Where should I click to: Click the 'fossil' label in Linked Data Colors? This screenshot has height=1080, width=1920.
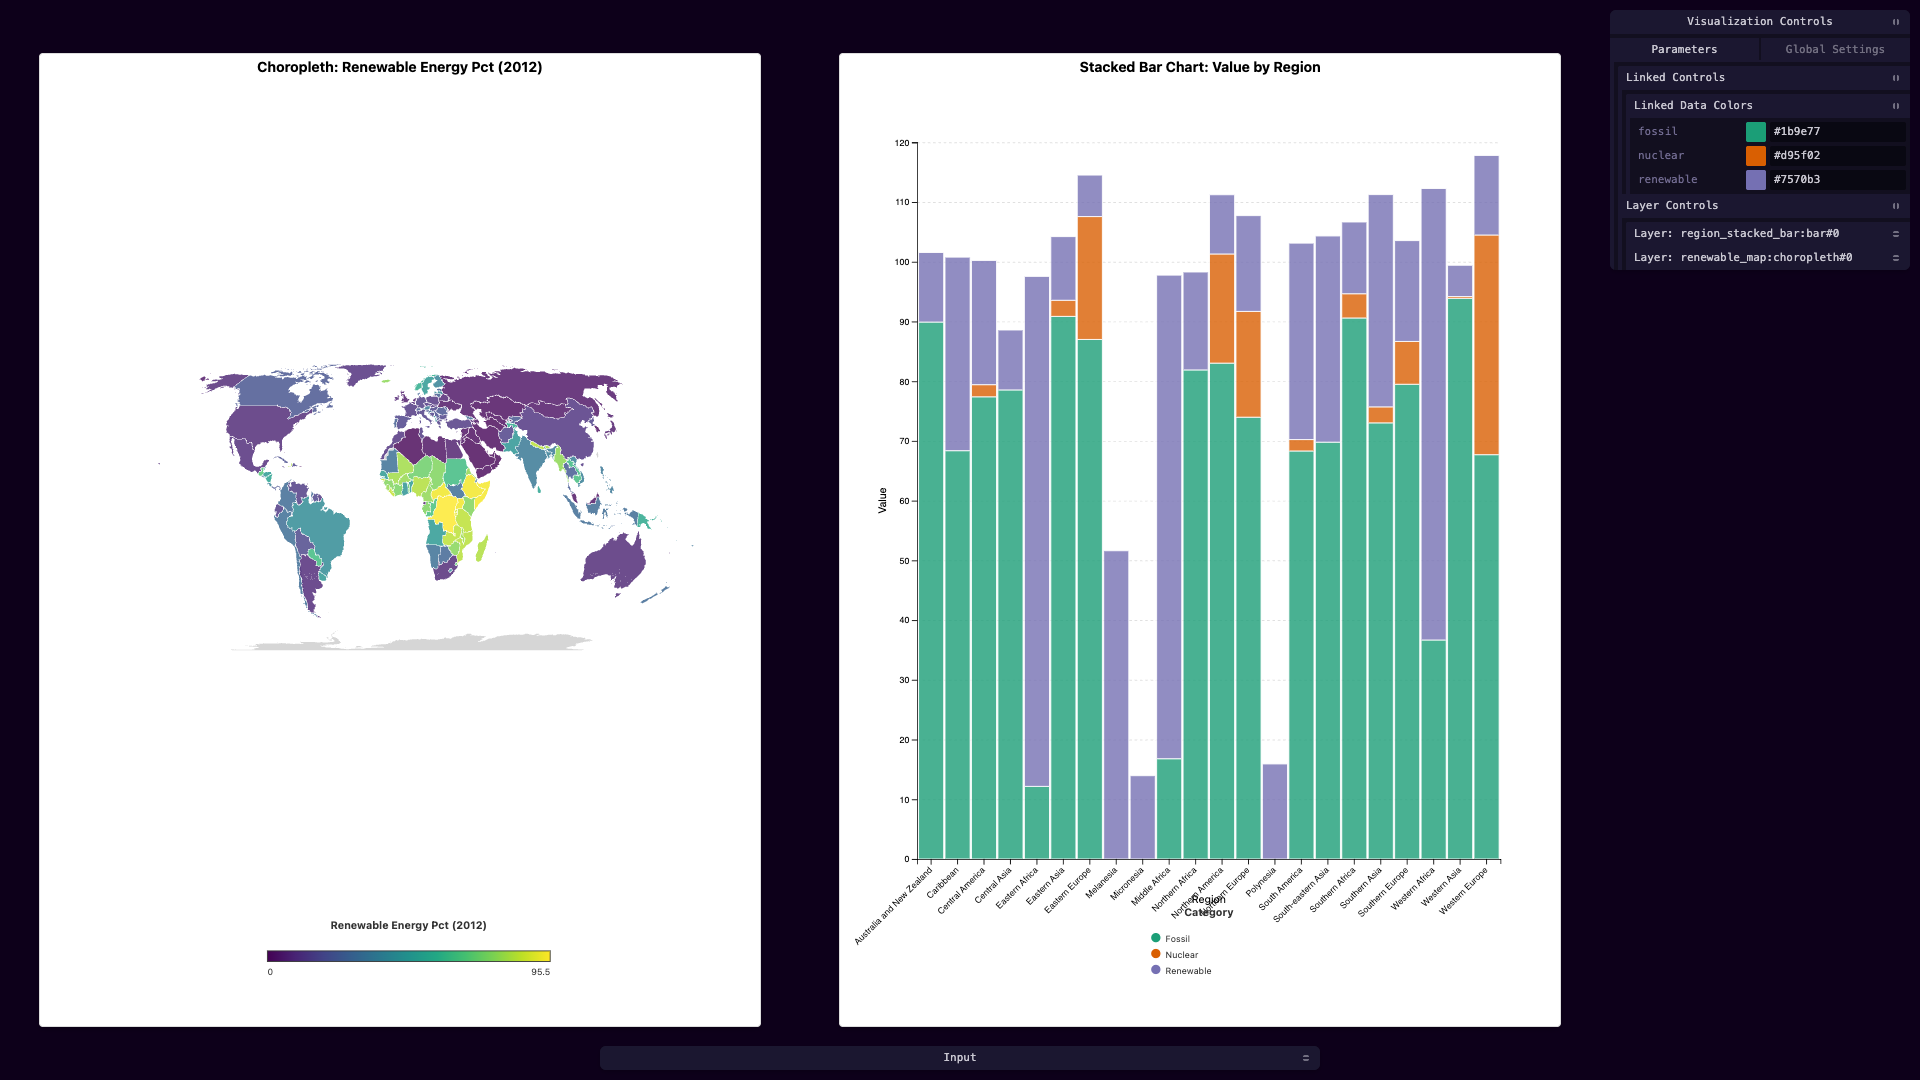click(x=1658, y=132)
